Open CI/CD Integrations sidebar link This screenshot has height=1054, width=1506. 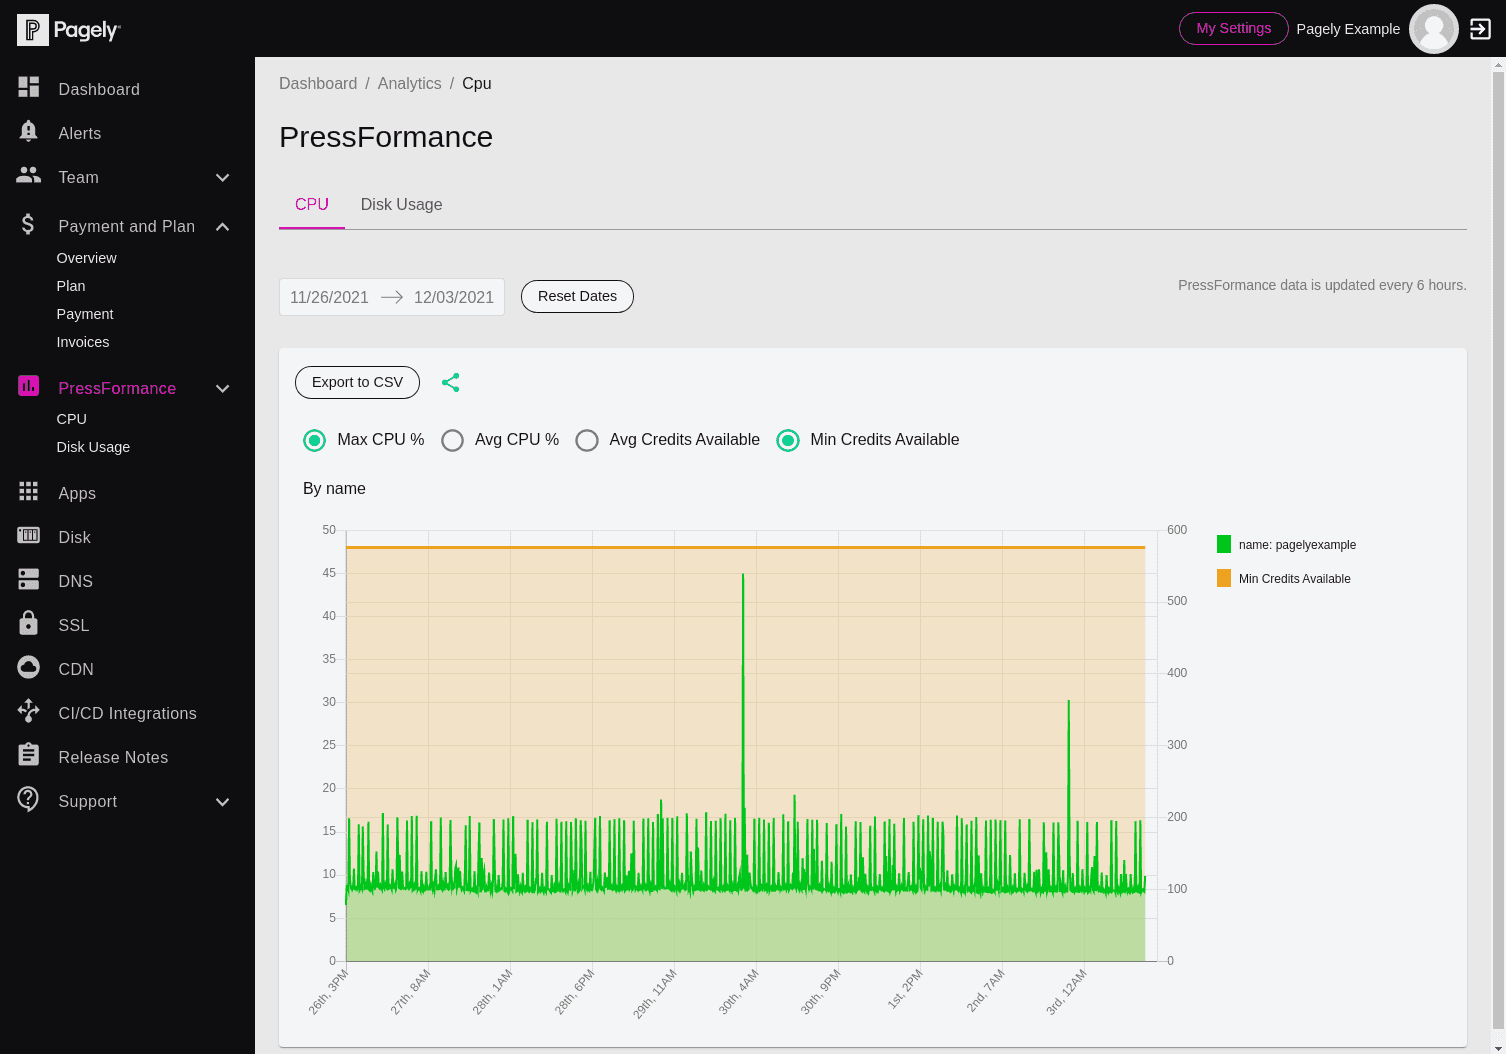click(x=127, y=713)
